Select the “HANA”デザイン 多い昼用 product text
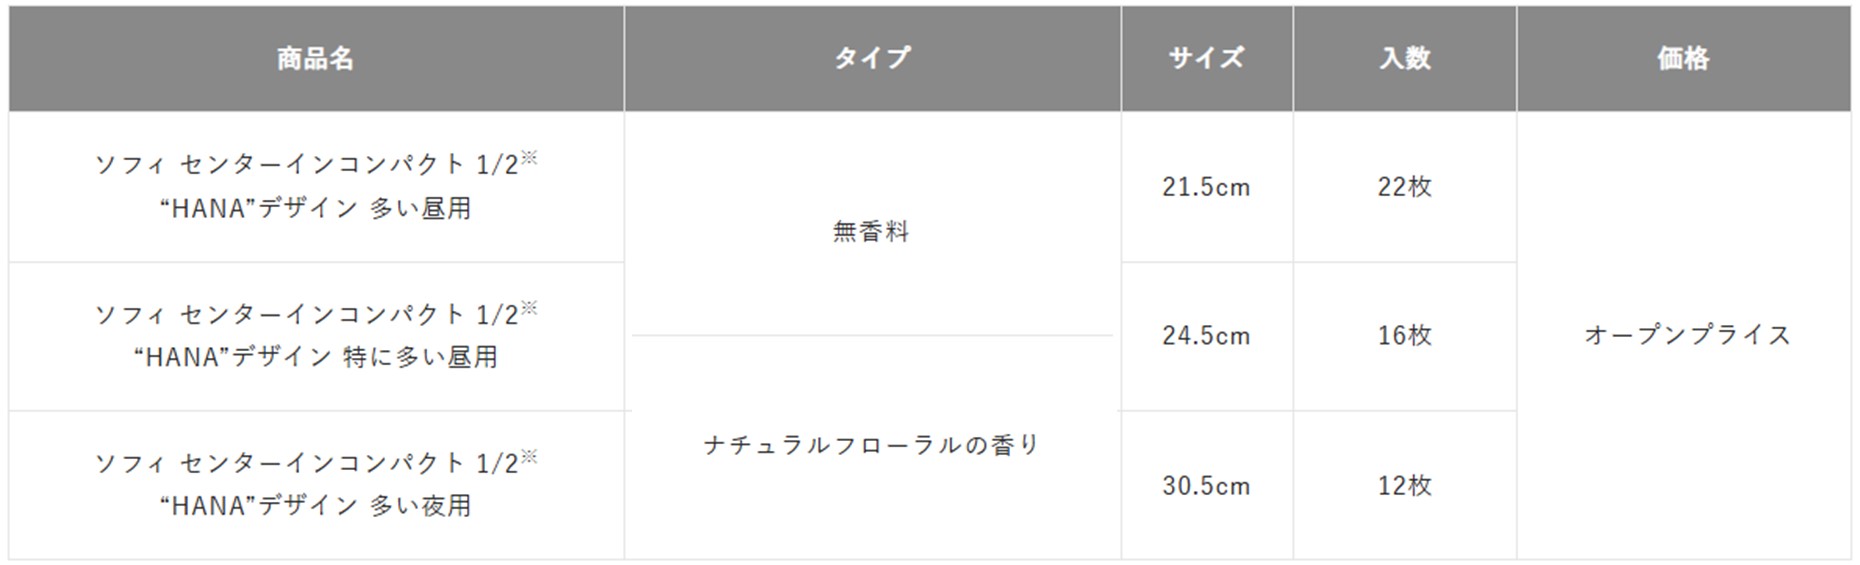Screen dimensions: 1860x565 (x=315, y=208)
